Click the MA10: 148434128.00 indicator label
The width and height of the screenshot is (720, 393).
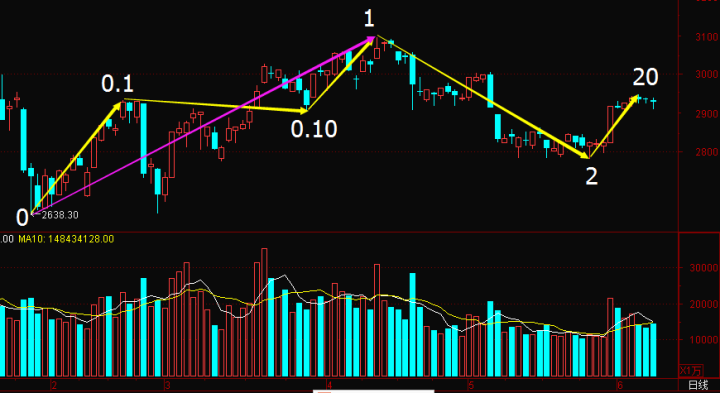click(x=66, y=239)
